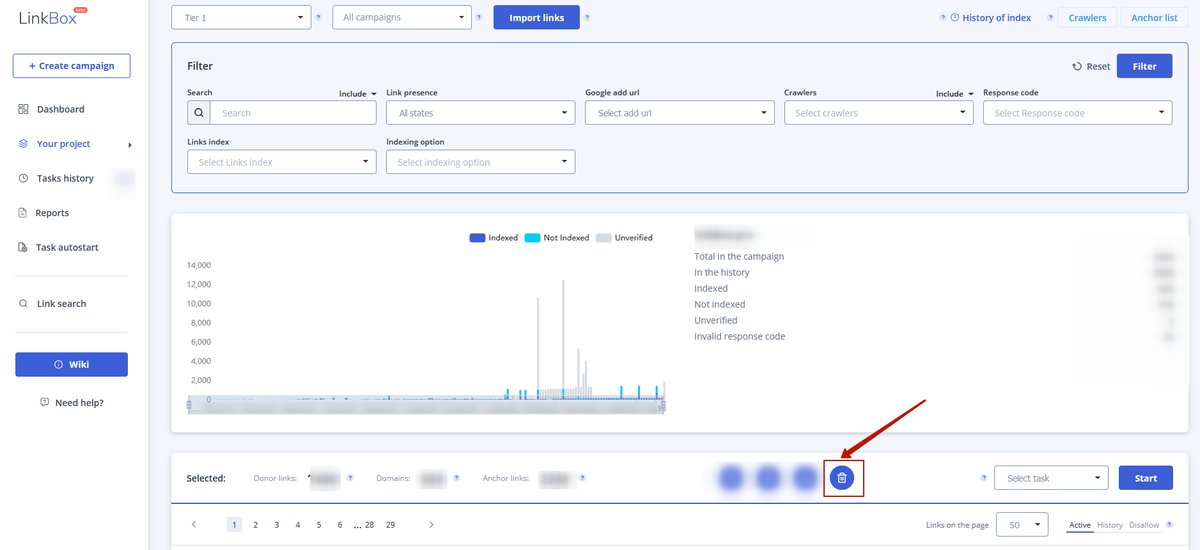Switch to the Disallow tab
1200x550 pixels.
[1144, 525]
